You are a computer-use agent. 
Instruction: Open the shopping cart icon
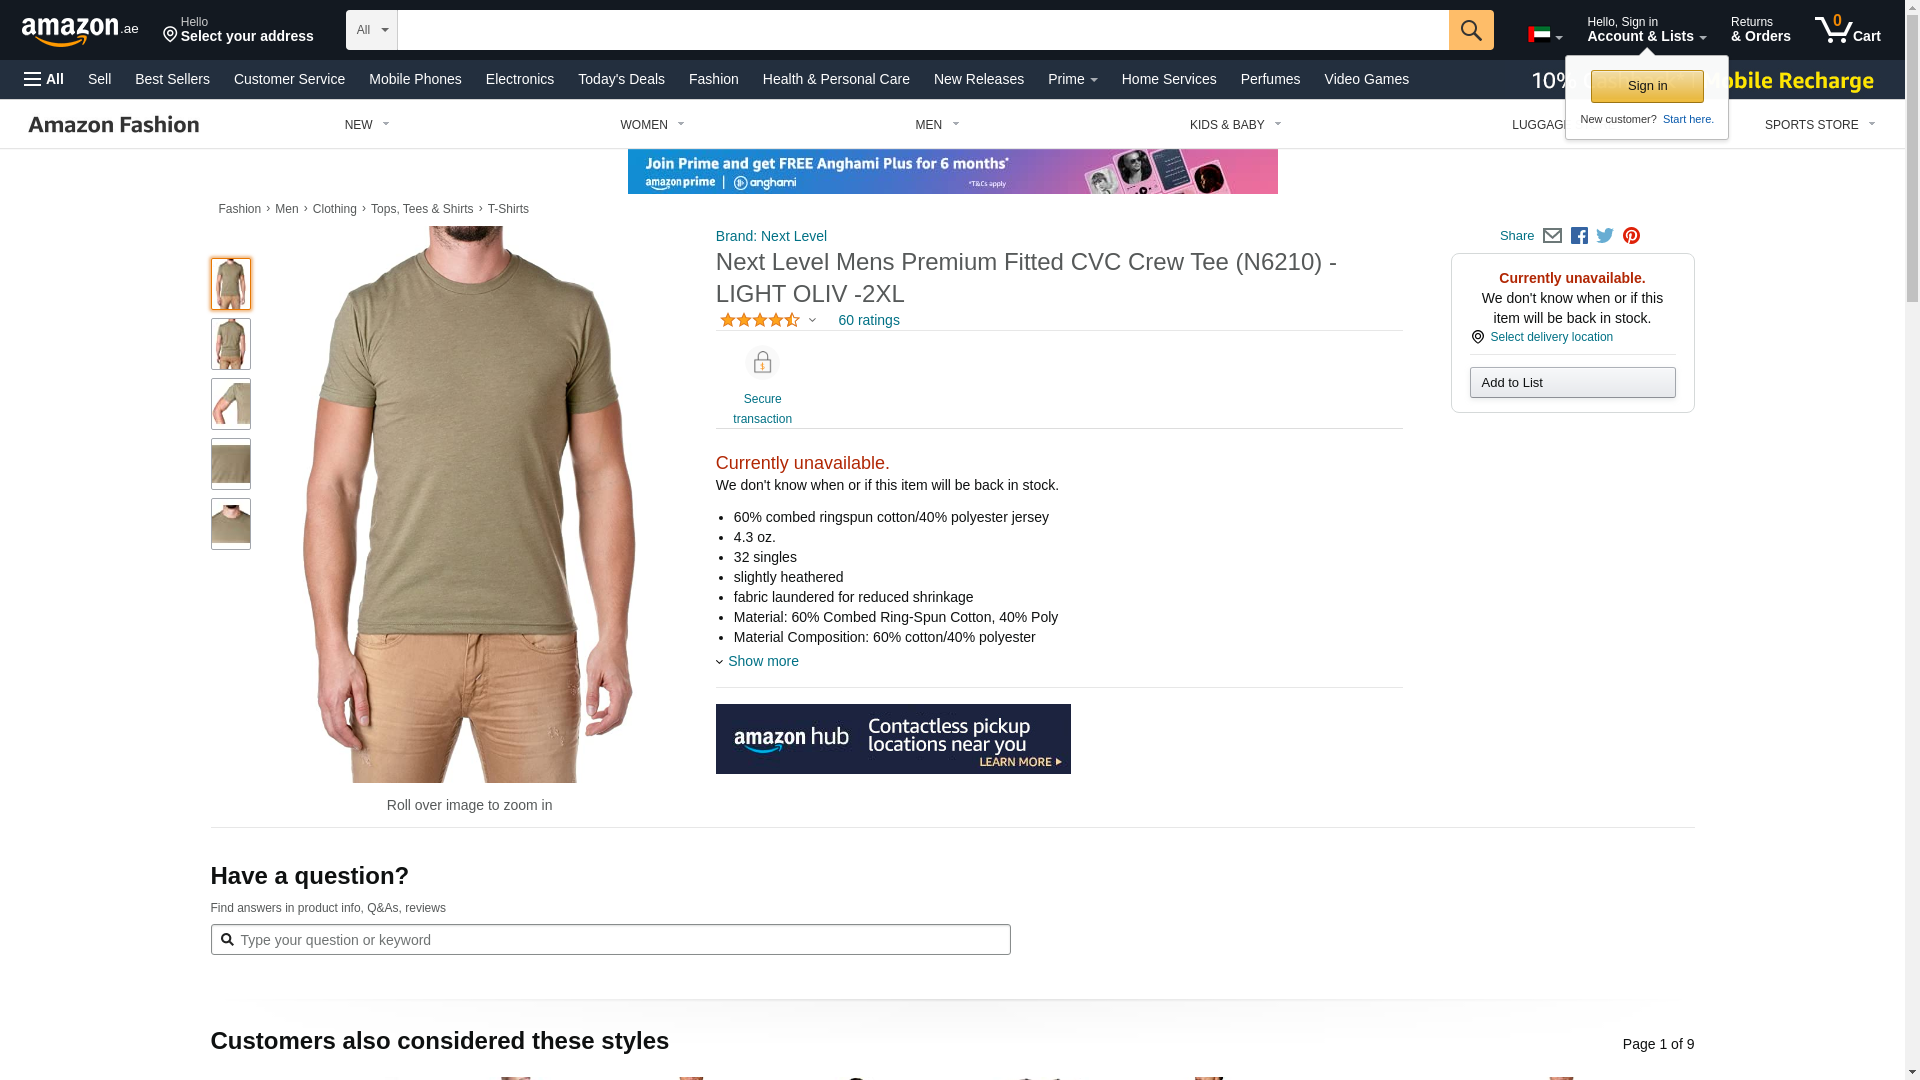click(1847, 30)
